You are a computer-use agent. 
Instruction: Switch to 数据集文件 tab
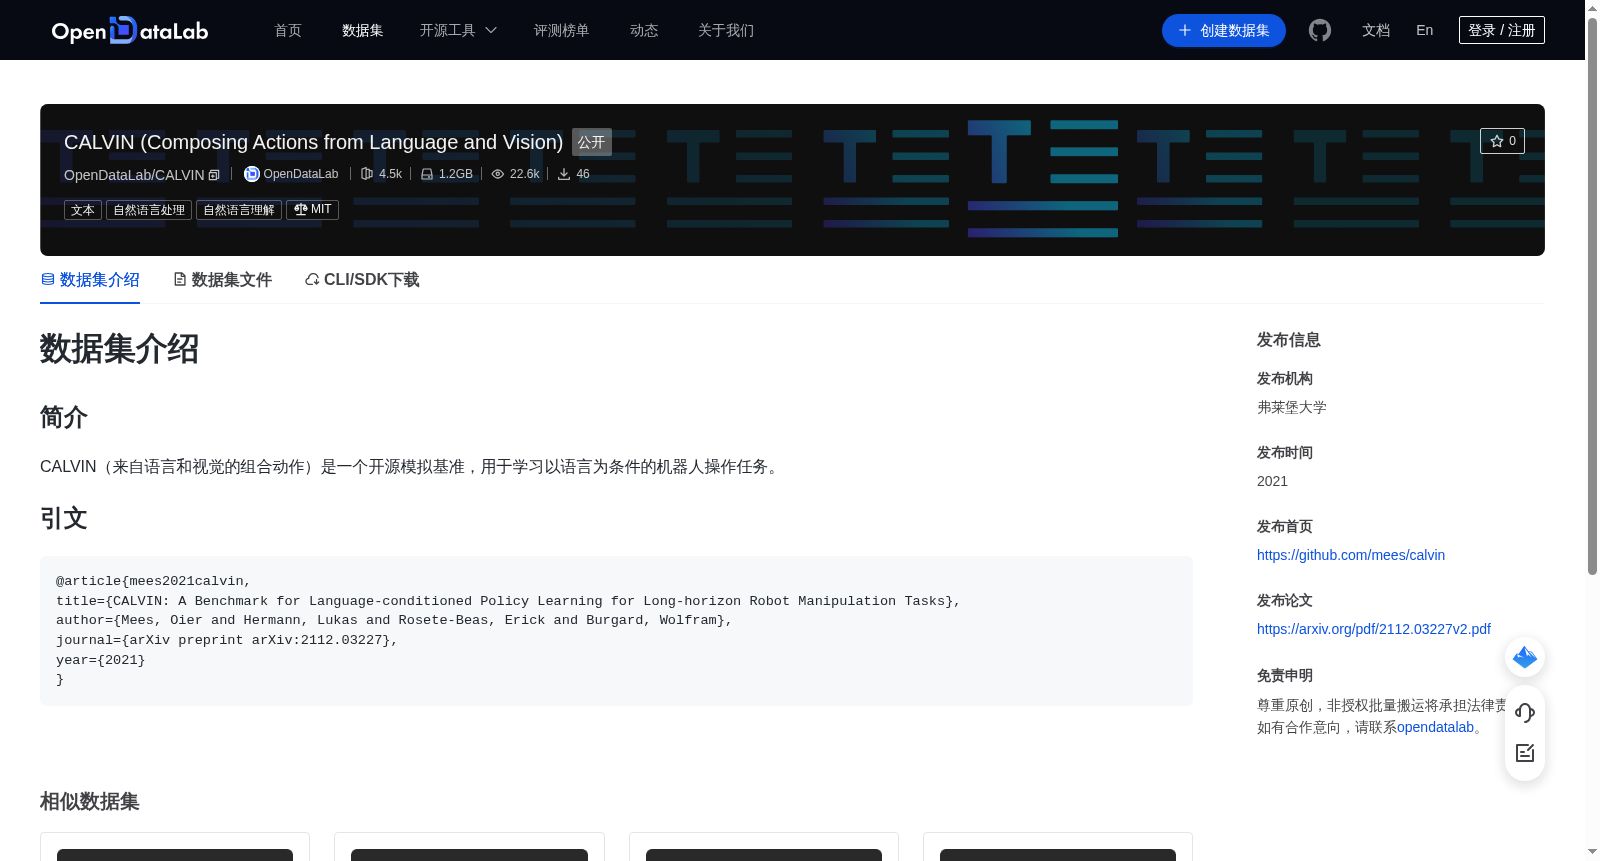click(x=222, y=280)
